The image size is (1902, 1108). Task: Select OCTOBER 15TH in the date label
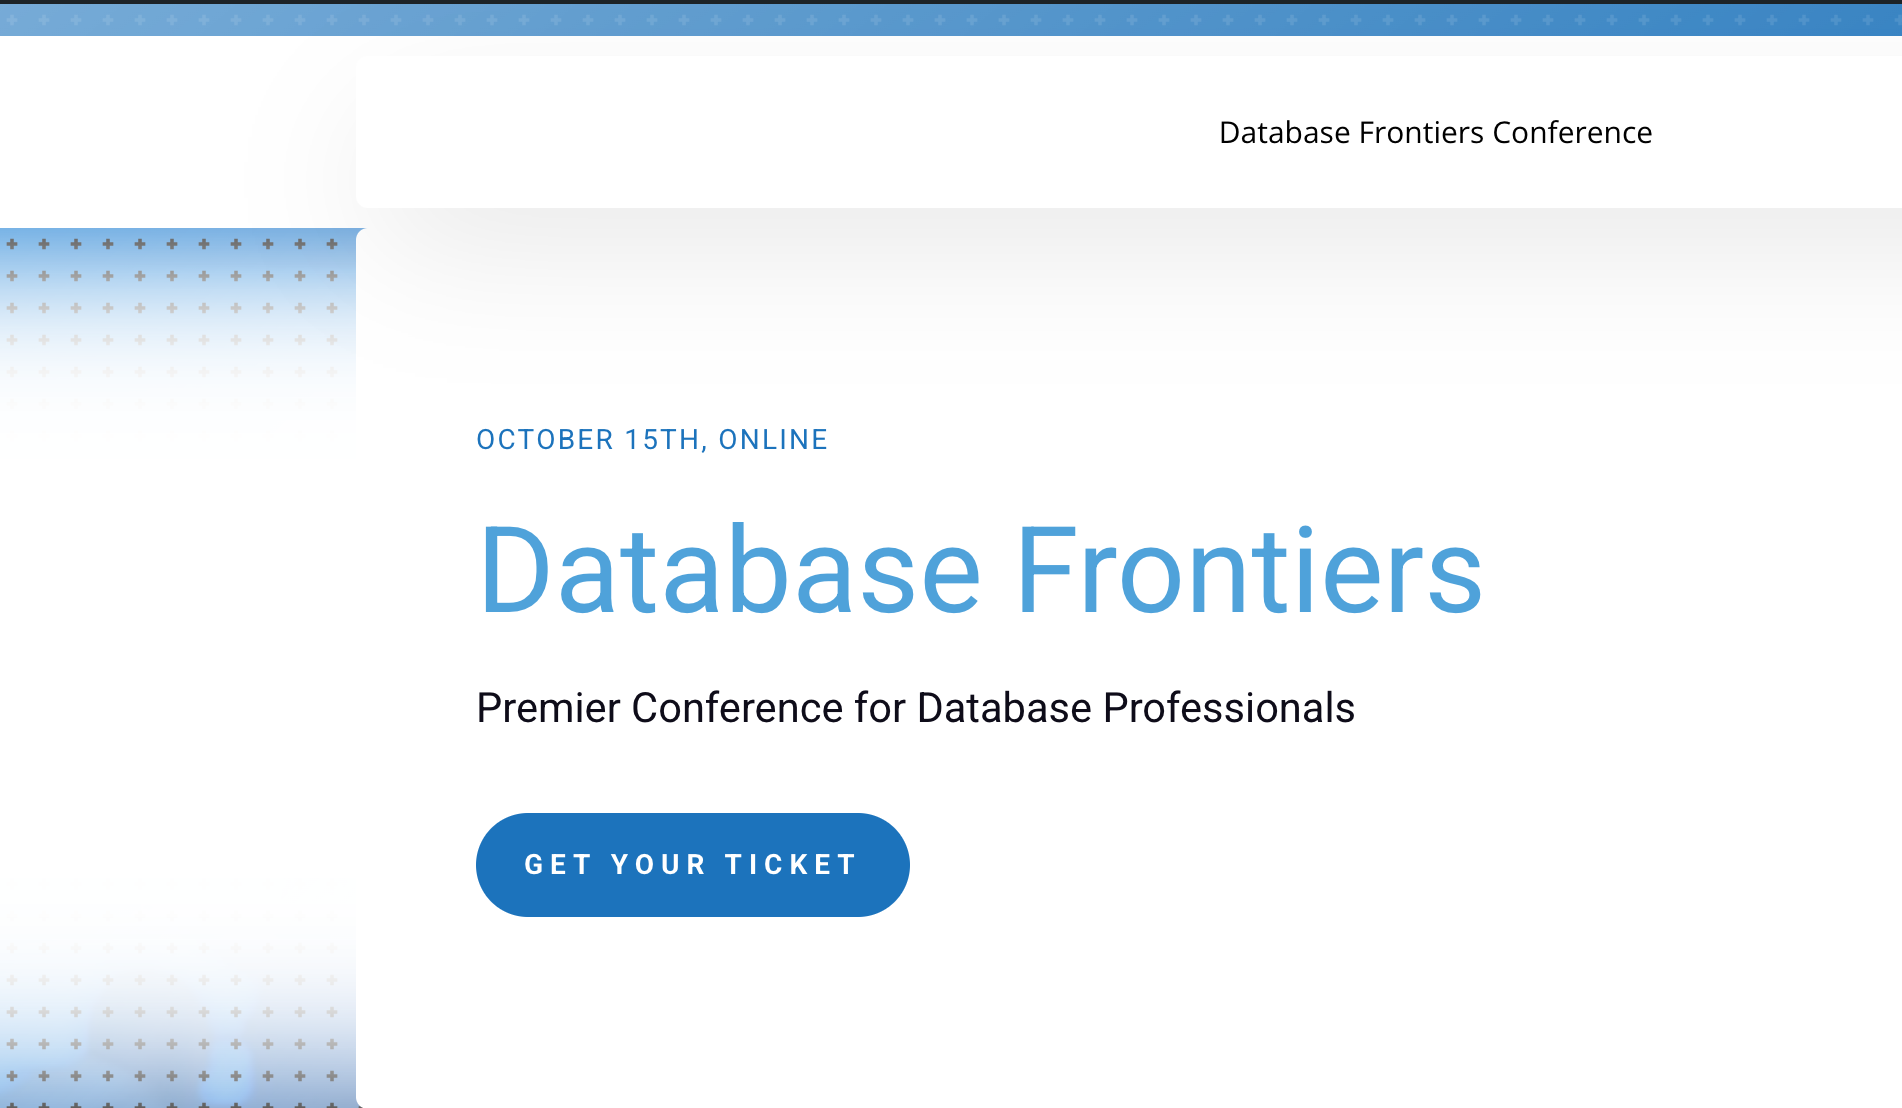pos(580,439)
